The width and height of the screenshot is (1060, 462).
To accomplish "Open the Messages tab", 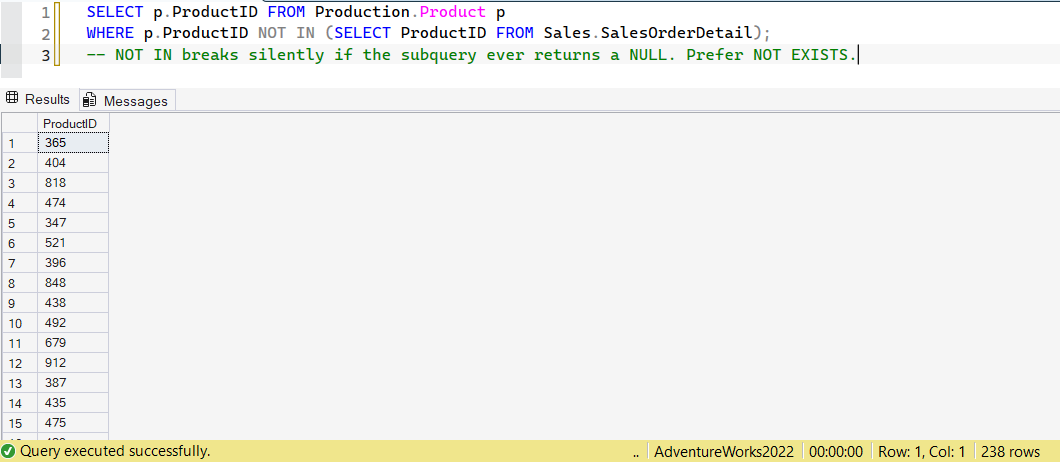I will (126, 101).
